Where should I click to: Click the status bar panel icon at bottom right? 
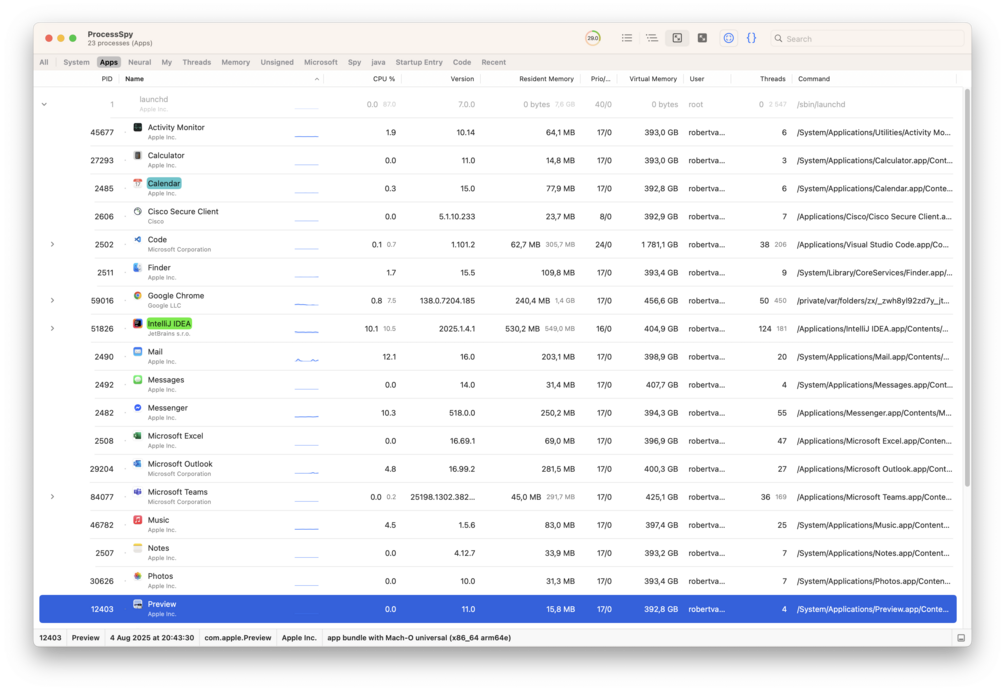(961, 638)
